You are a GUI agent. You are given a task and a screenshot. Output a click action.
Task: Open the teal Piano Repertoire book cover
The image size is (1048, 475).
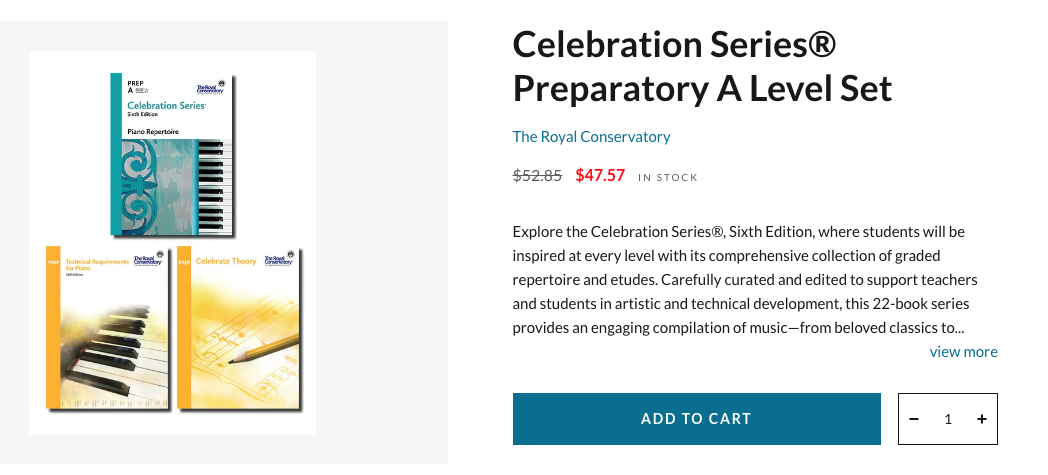(172, 154)
